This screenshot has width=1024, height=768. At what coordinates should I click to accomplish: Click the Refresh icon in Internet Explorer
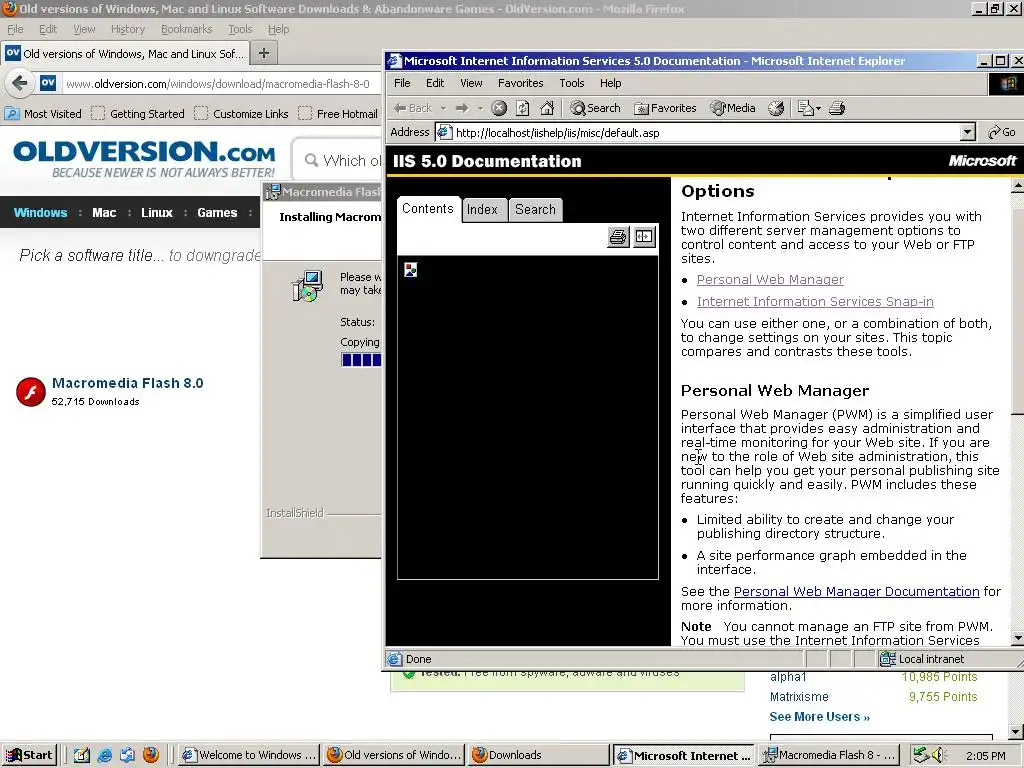522,108
